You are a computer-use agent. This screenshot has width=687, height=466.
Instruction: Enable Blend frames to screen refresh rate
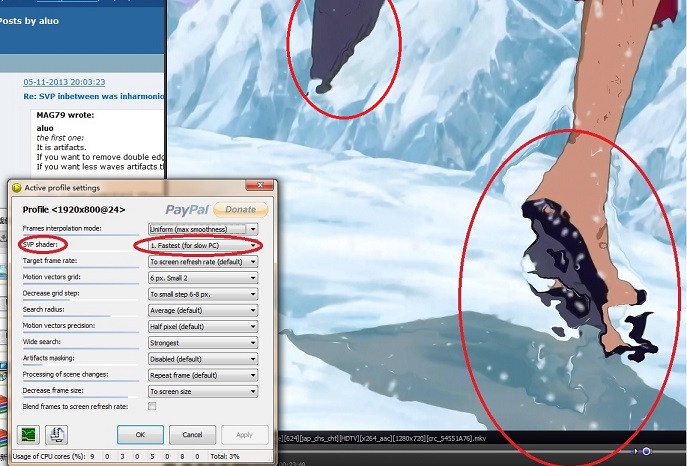click(x=152, y=406)
